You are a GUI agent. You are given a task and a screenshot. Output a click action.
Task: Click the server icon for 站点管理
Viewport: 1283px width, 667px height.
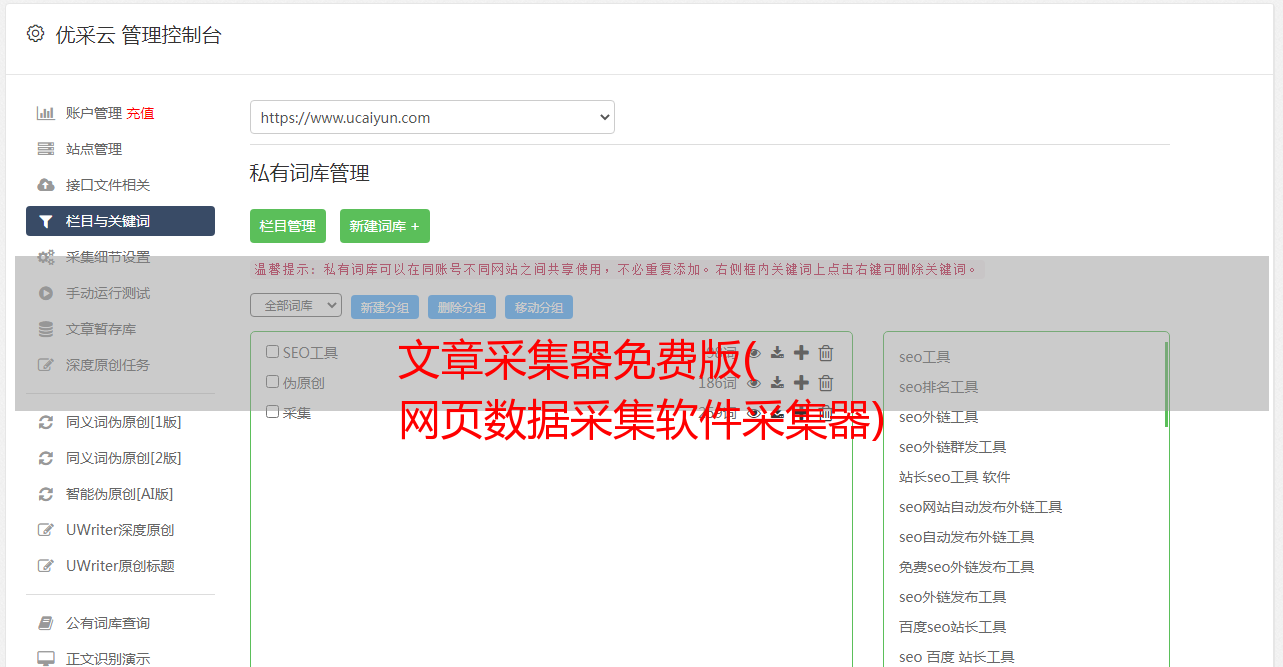46,149
